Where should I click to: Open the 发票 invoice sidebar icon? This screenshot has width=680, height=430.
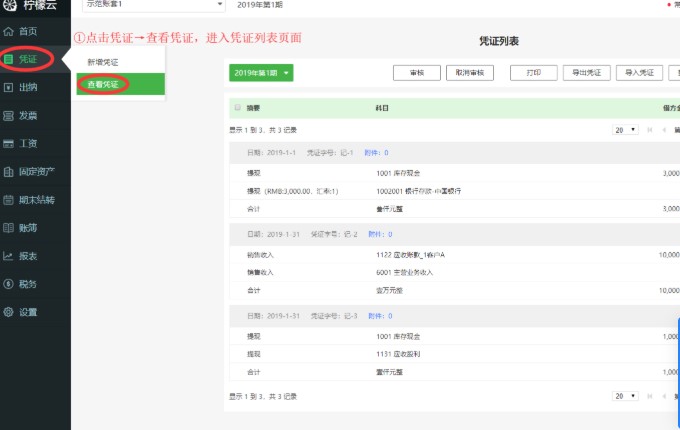click(x=9, y=116)
